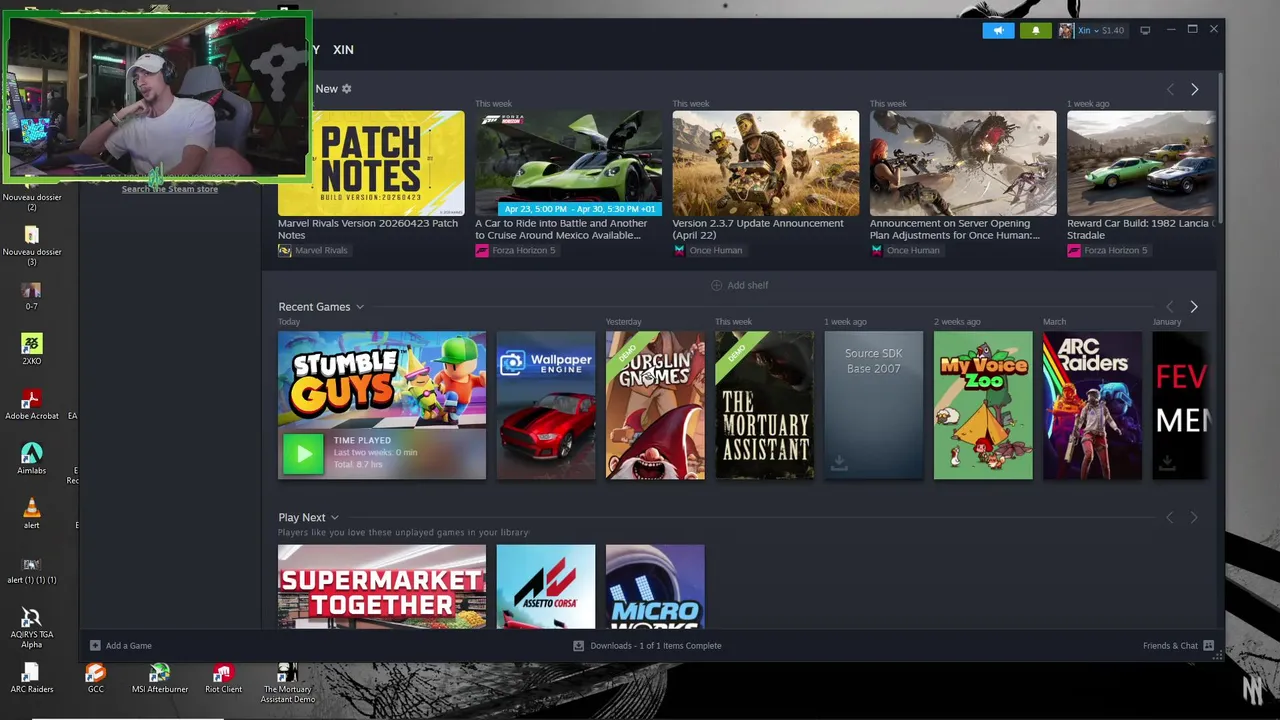Select the GCC desktop shortcut
The image size is (1280, 720).
pos(95,679)
